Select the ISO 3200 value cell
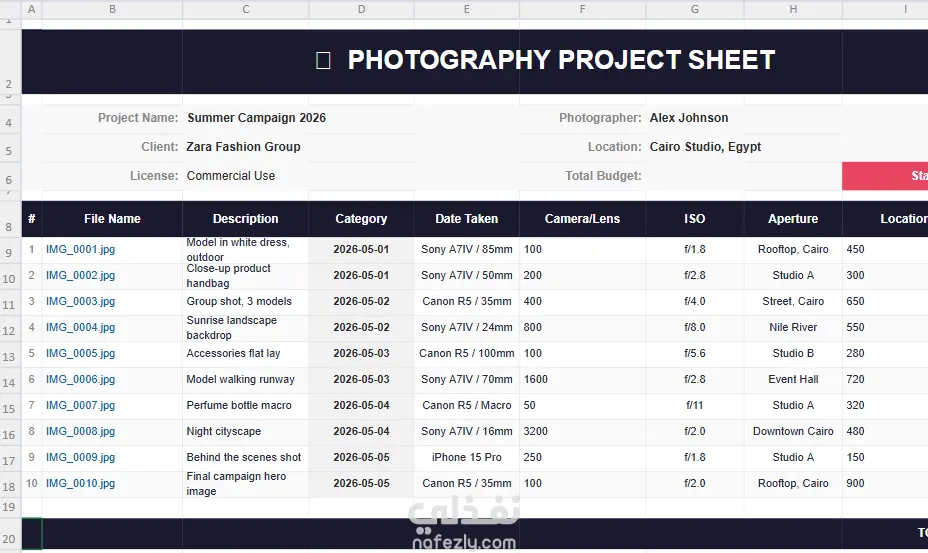 (x=582, y=432)
